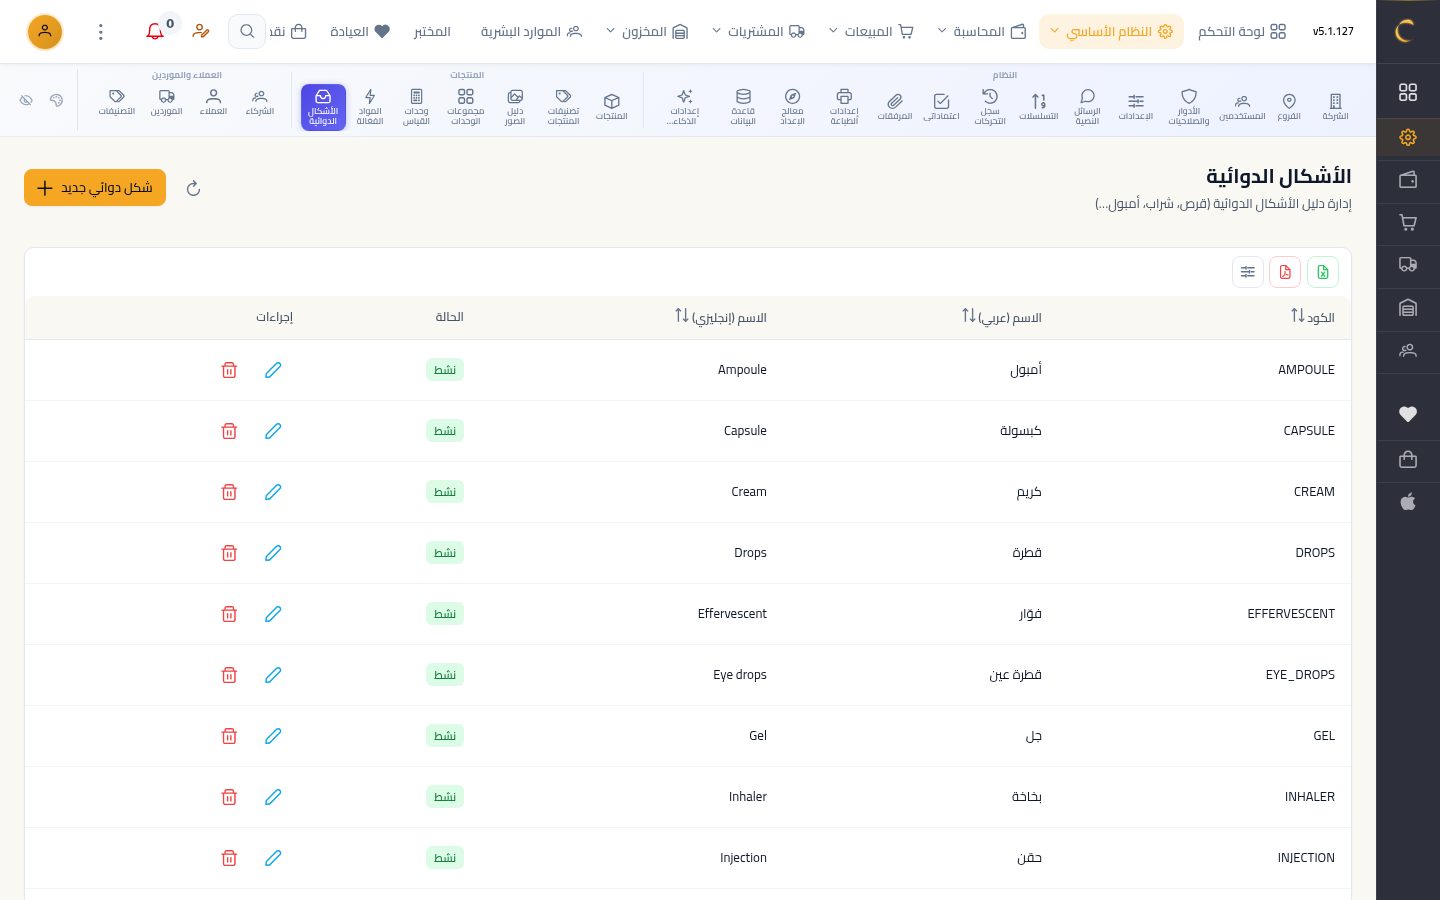Open Roles and Permissions (الأدوار والصلاحيات) shield icon
This screenshot has height=900, width=1440.
click(x=1189, y=107)
